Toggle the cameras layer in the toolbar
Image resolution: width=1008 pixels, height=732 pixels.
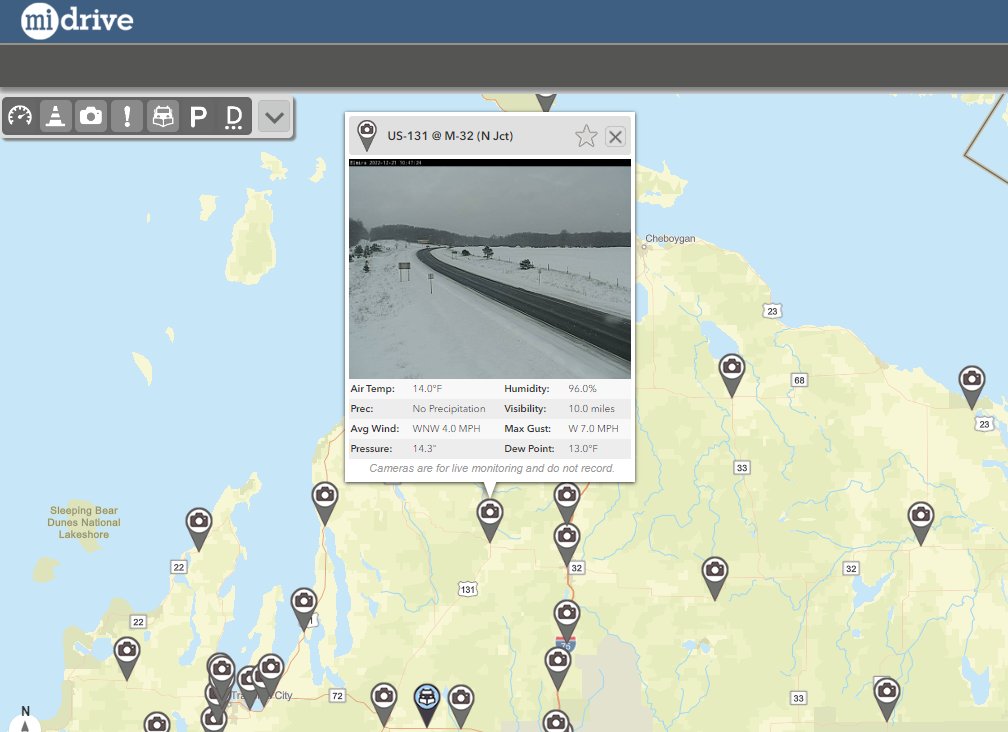coord(91,116)
